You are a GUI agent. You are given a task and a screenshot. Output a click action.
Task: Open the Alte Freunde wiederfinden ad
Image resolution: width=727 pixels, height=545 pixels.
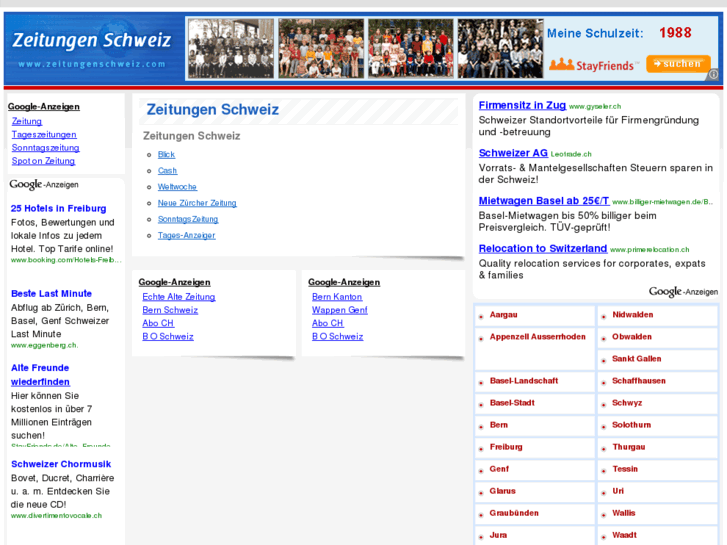pos(40,375)
